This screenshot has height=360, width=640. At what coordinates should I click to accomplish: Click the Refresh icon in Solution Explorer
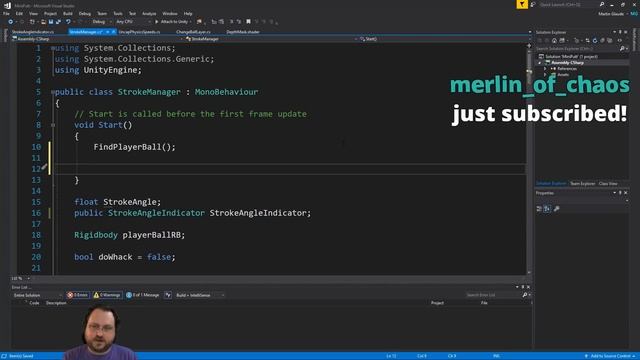coord(595,40)
